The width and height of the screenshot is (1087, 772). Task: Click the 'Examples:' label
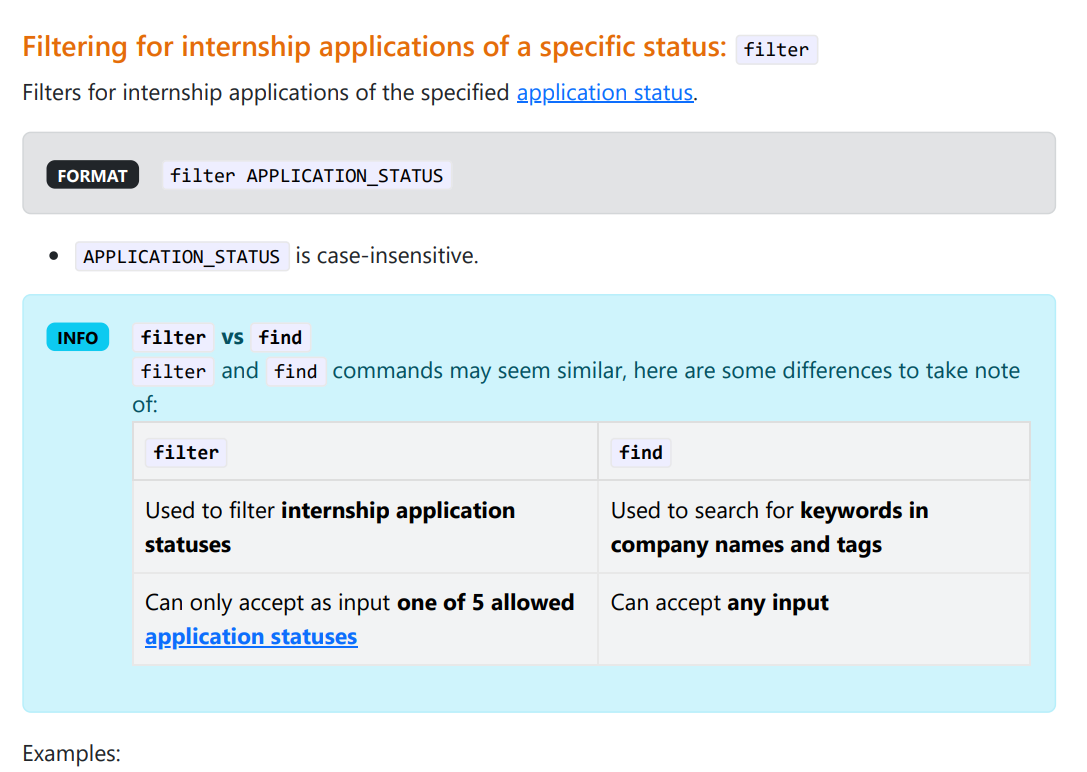point(71,753)
